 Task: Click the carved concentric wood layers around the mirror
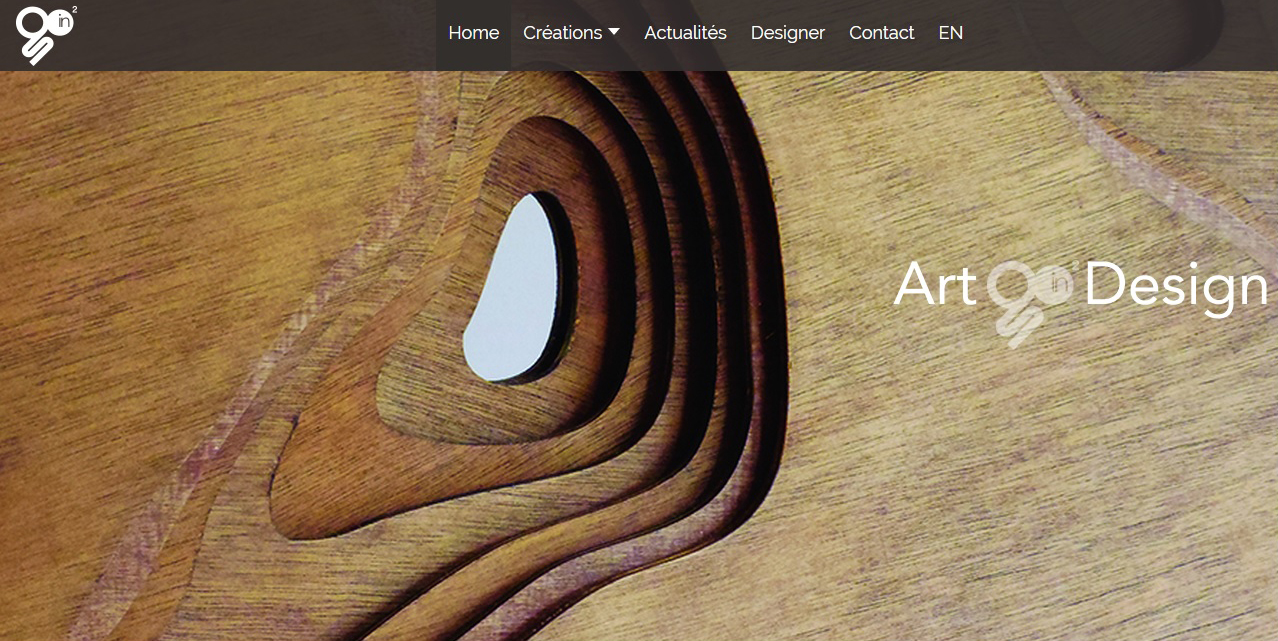(640, 330)
